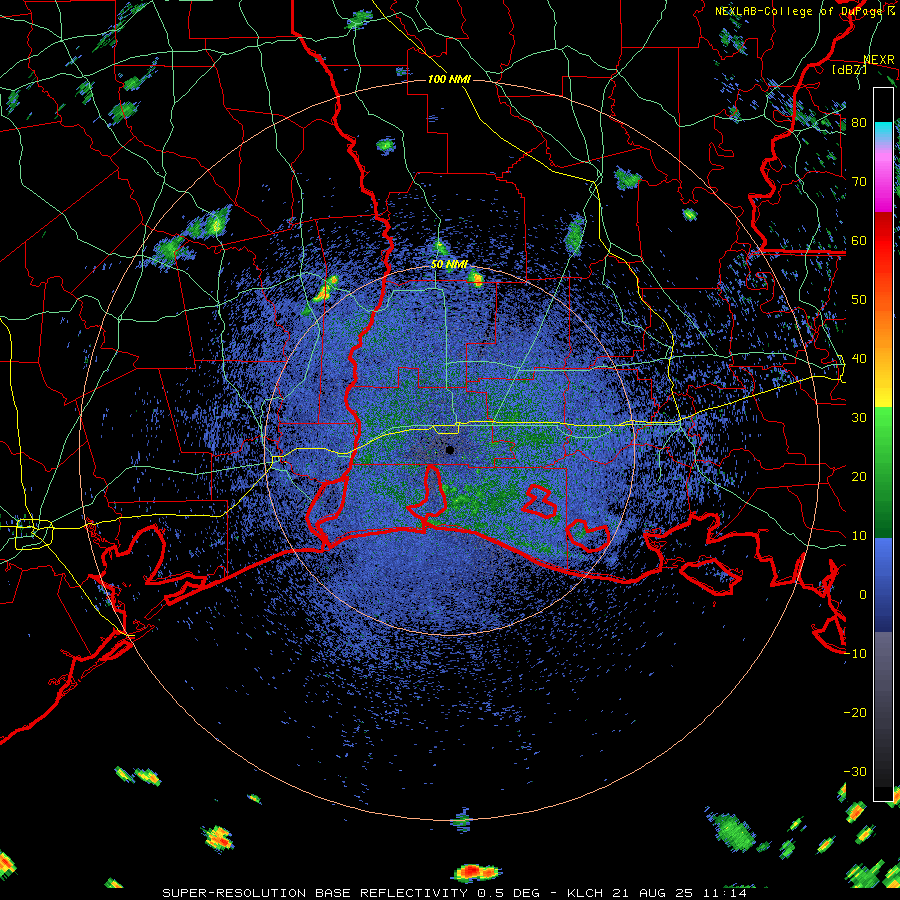Screen dimensions: 900x900
Task: Click the cyan segment of the color bar
Action: click(x=883, y=132)
